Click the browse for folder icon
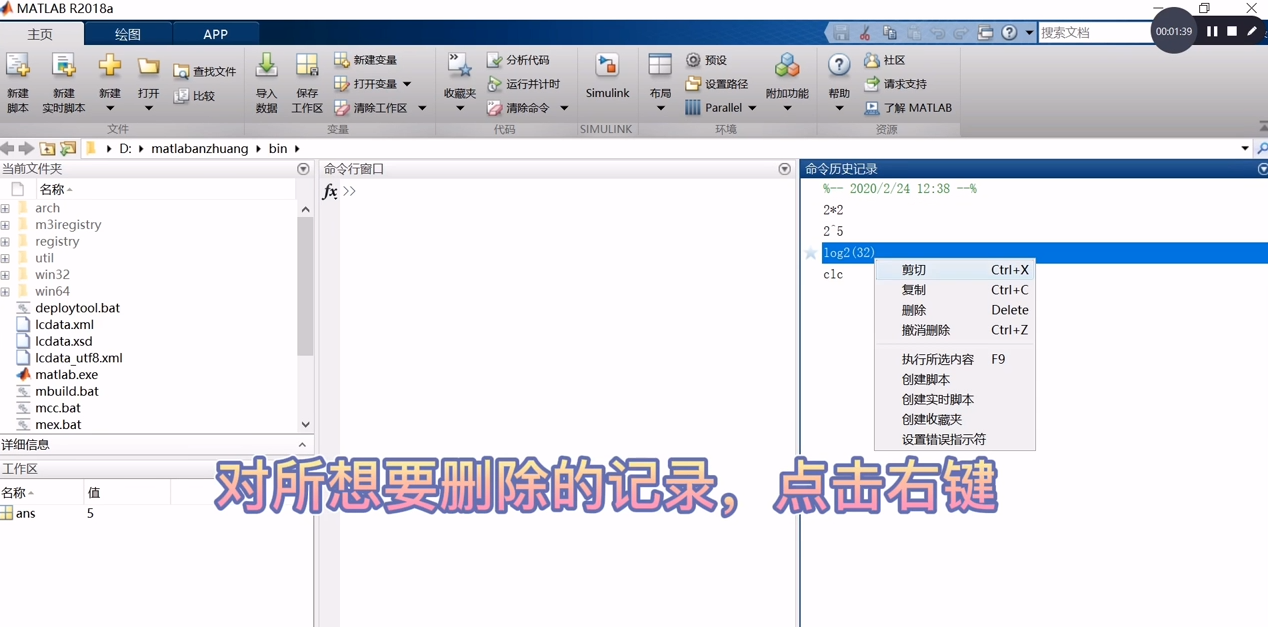The height and width of the screenshot is (627, 1268). pyautogui.click(x=68, y=149)
